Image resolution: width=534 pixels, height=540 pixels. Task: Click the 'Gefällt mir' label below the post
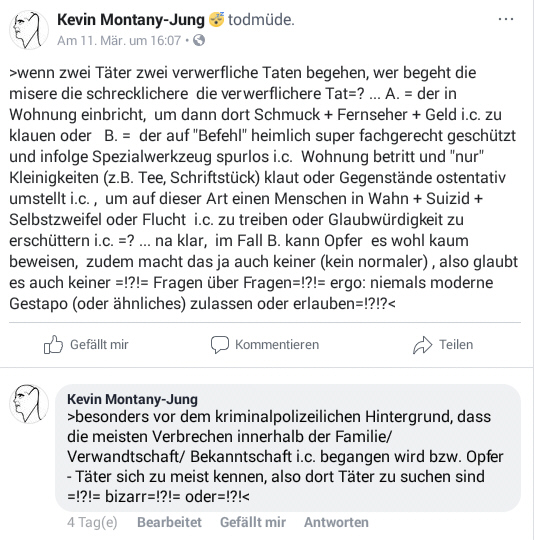tap(99, 345)
